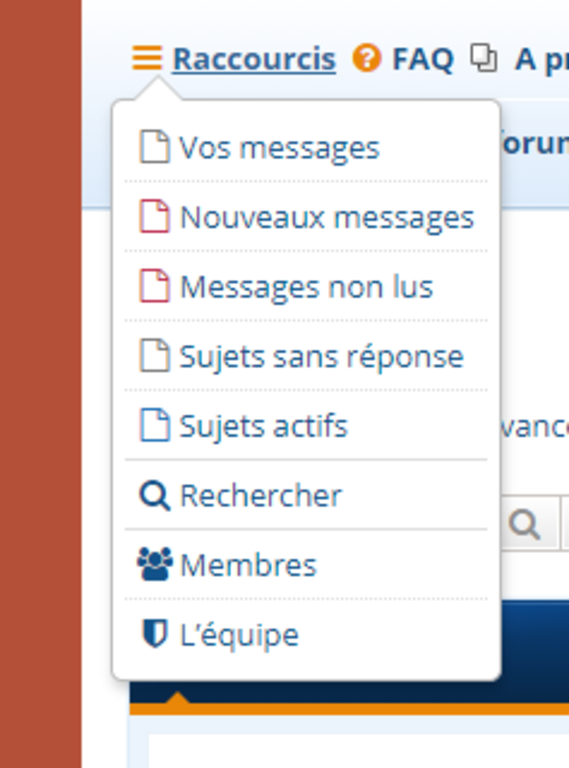Click the page icon beside Sujets sans réponse

click(x=155, y=355)
